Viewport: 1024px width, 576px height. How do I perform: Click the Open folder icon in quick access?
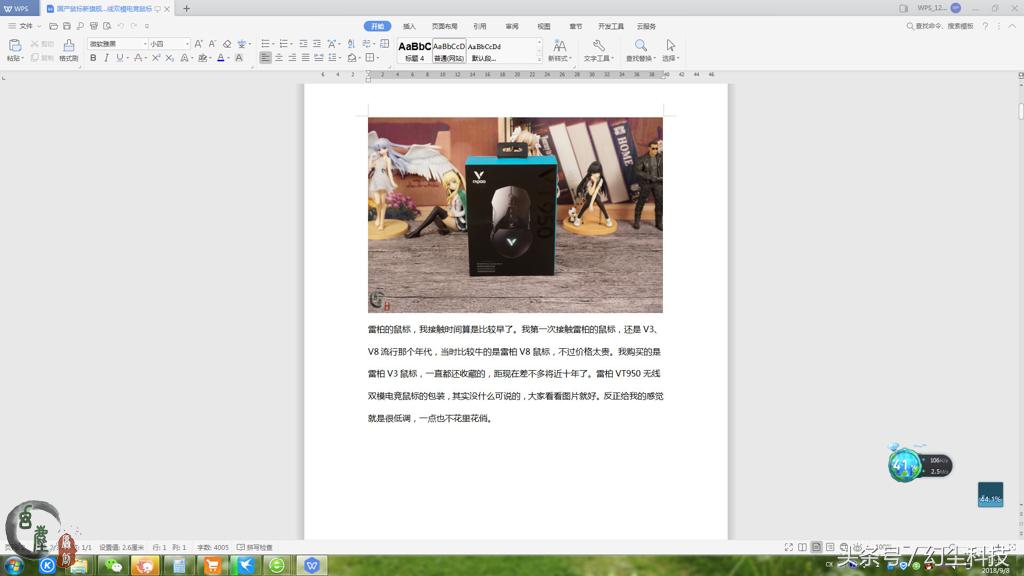[x=54, y=26]
